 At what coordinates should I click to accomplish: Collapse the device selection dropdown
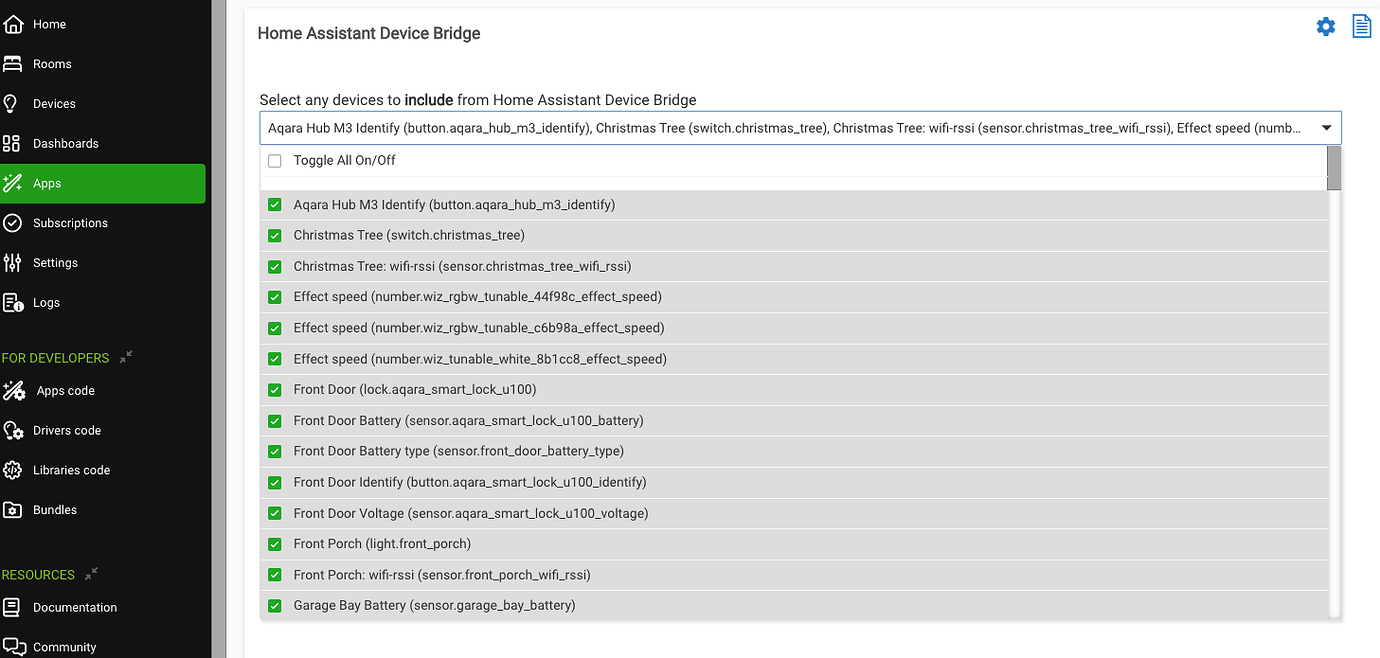click(x=1327, y=127)
